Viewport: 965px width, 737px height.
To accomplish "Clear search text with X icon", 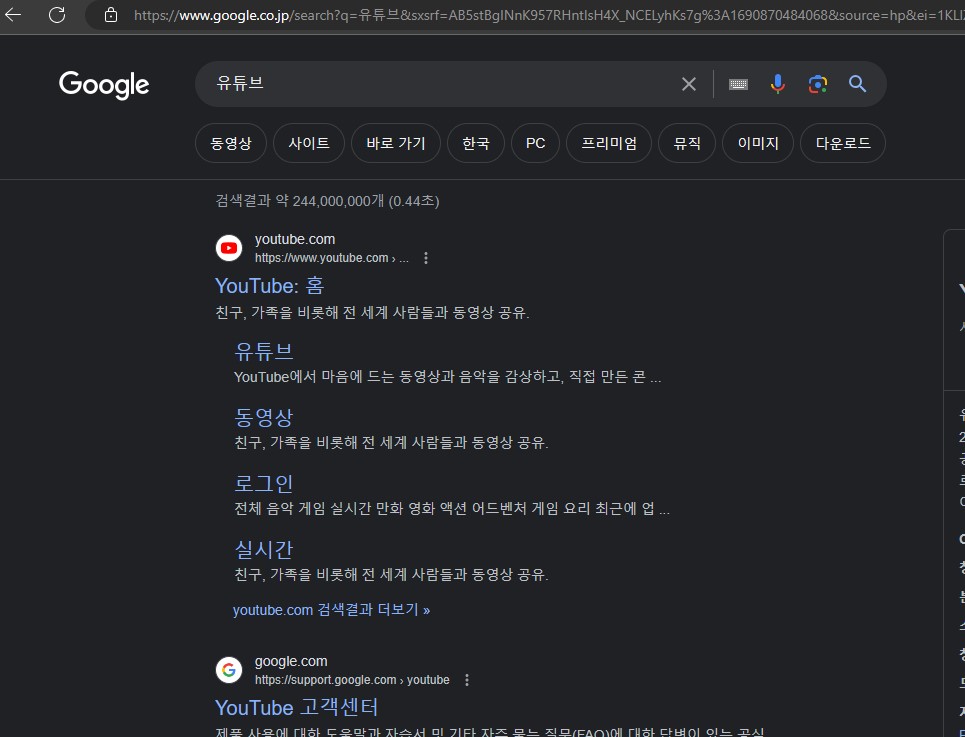I will 689,84.
